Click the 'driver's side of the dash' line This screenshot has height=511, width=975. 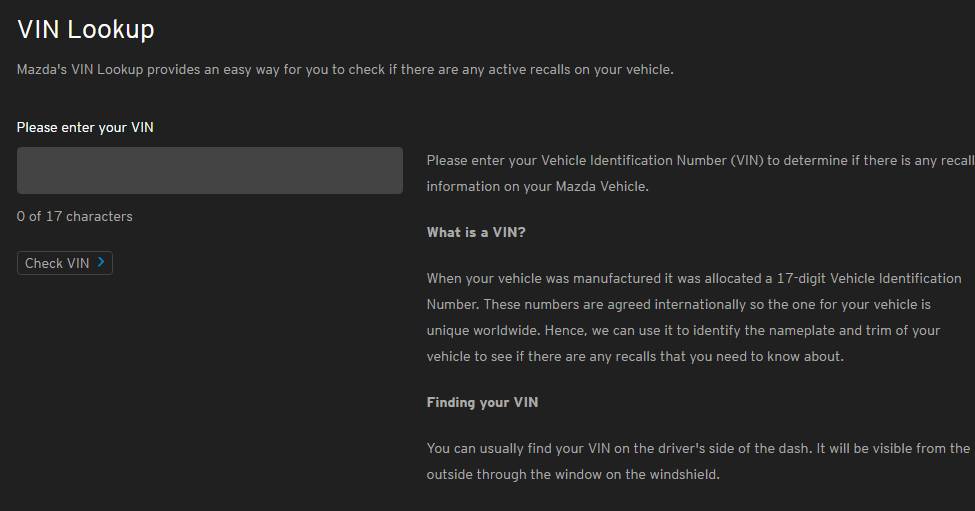(698, 448)
